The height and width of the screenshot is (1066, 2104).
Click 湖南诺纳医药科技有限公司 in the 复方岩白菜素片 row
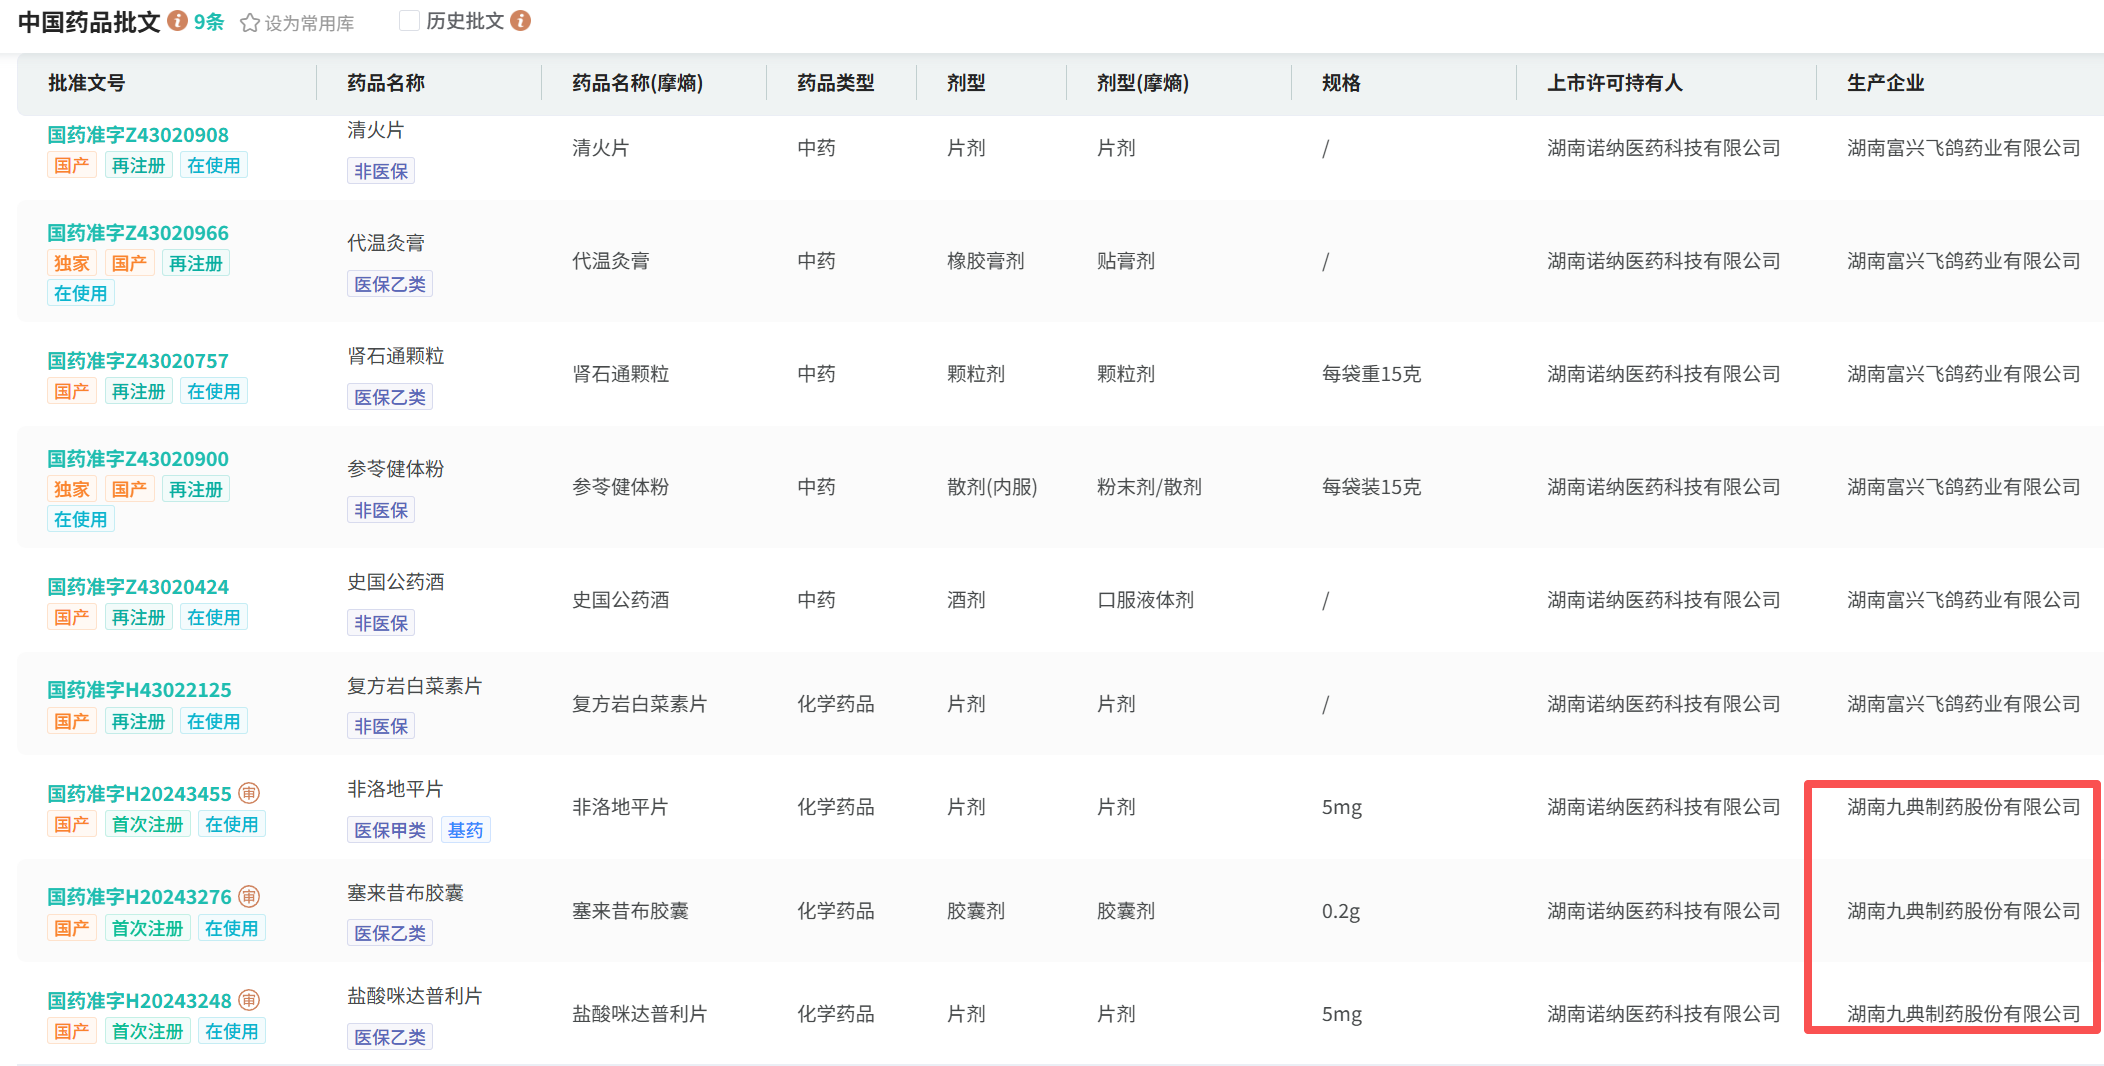(1664, 704)
